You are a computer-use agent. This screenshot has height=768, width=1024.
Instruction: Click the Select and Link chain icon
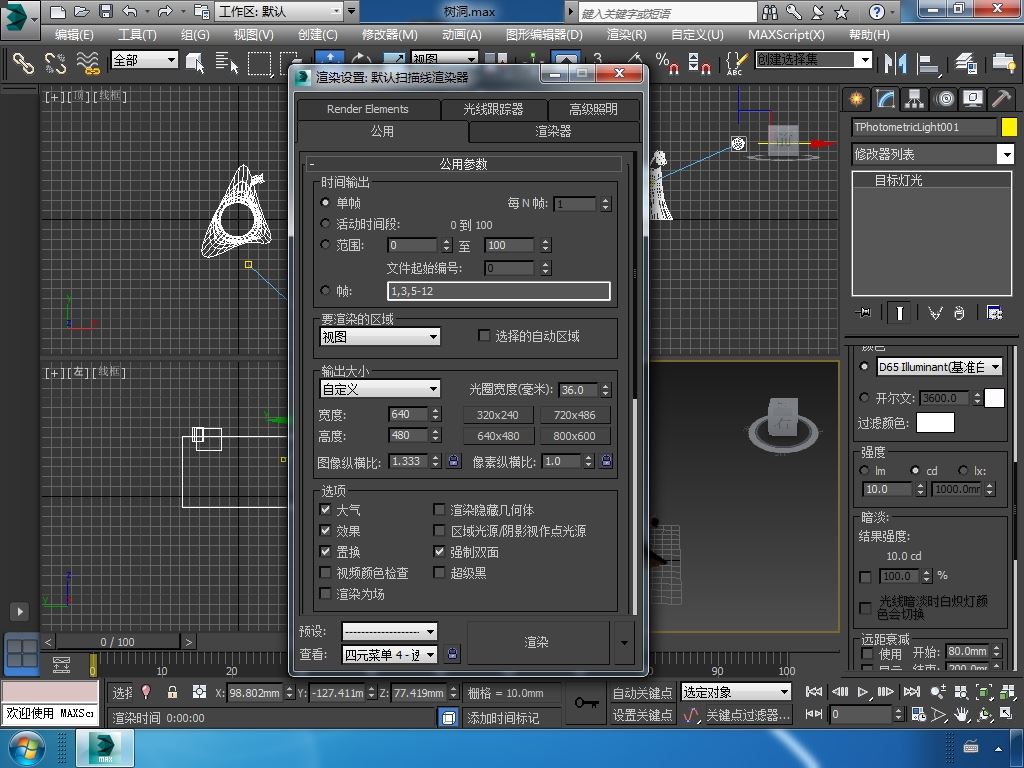23,63
